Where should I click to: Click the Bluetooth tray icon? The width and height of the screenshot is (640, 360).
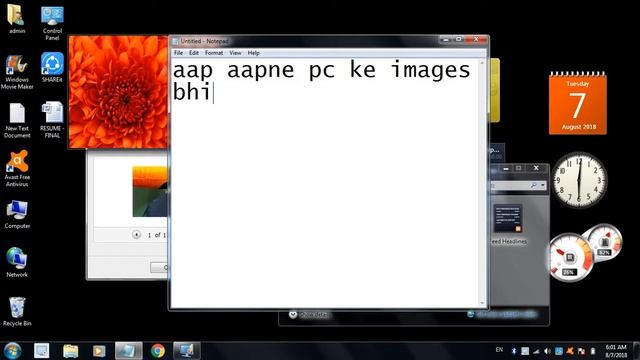(x=514, y=351)
